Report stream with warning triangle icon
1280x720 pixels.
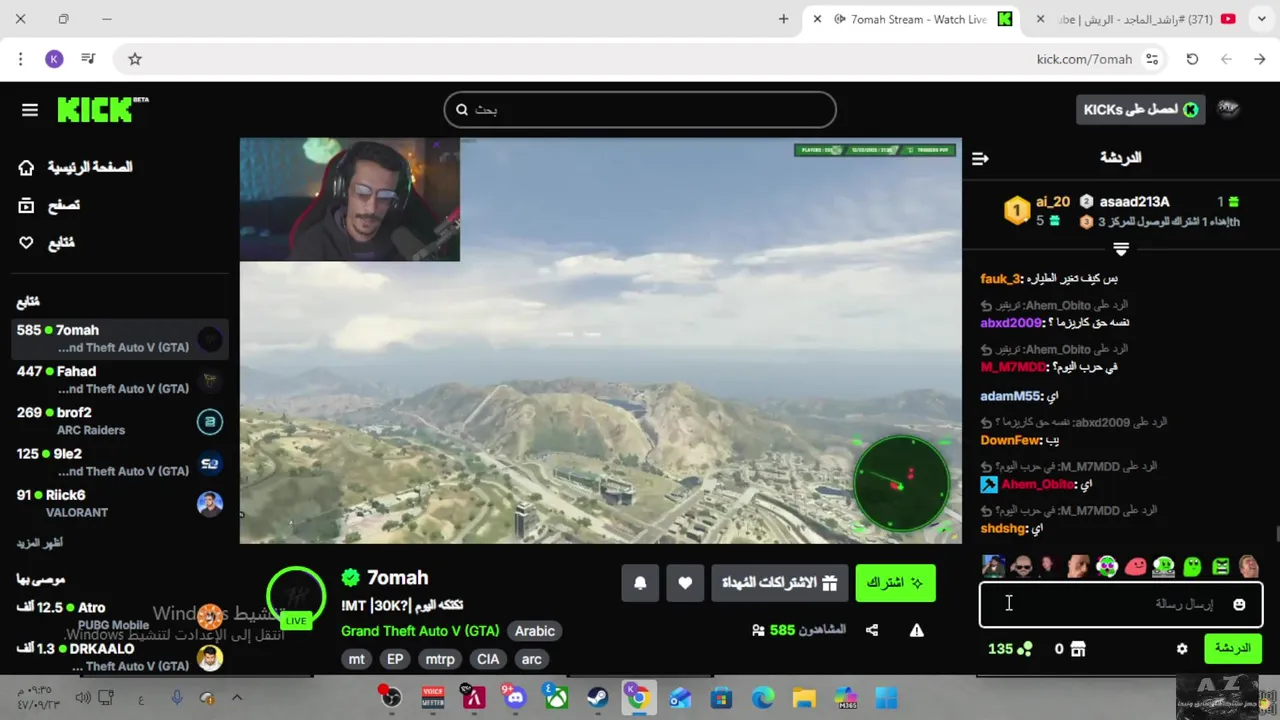pyautogui.click(x=916, y=630)
